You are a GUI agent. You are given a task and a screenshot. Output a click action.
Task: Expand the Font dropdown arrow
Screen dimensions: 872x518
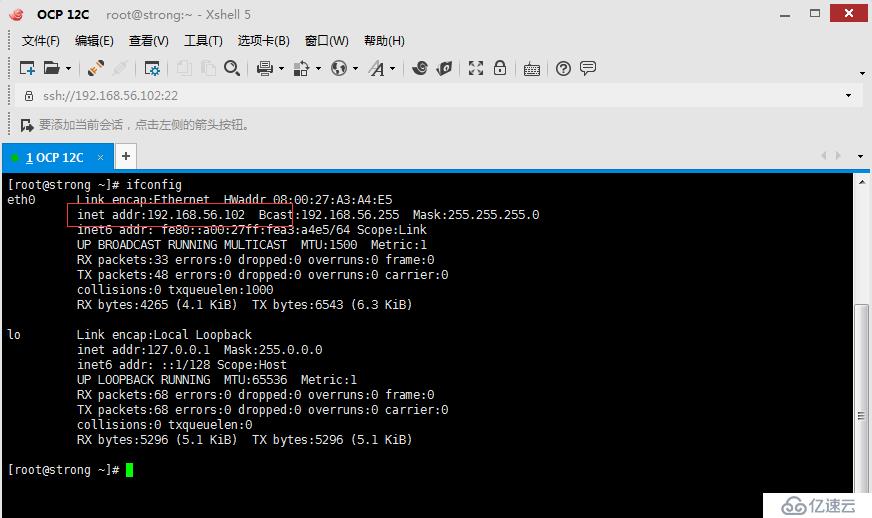(393, 68)
